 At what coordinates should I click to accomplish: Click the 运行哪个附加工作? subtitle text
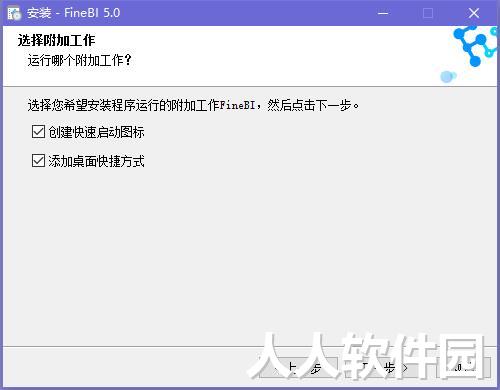coord(80,61)
